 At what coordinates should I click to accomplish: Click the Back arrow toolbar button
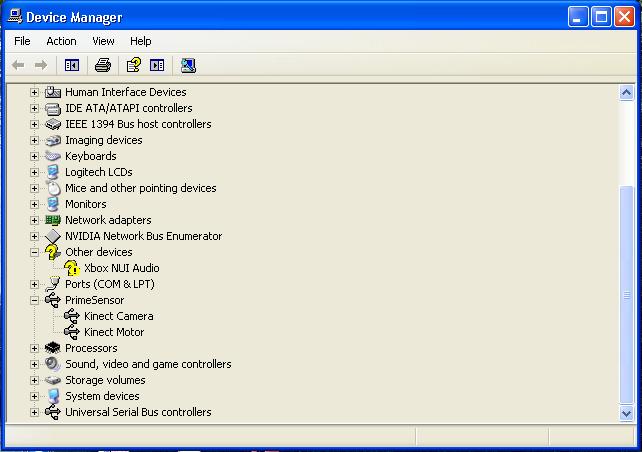click(x=18, y=65)
